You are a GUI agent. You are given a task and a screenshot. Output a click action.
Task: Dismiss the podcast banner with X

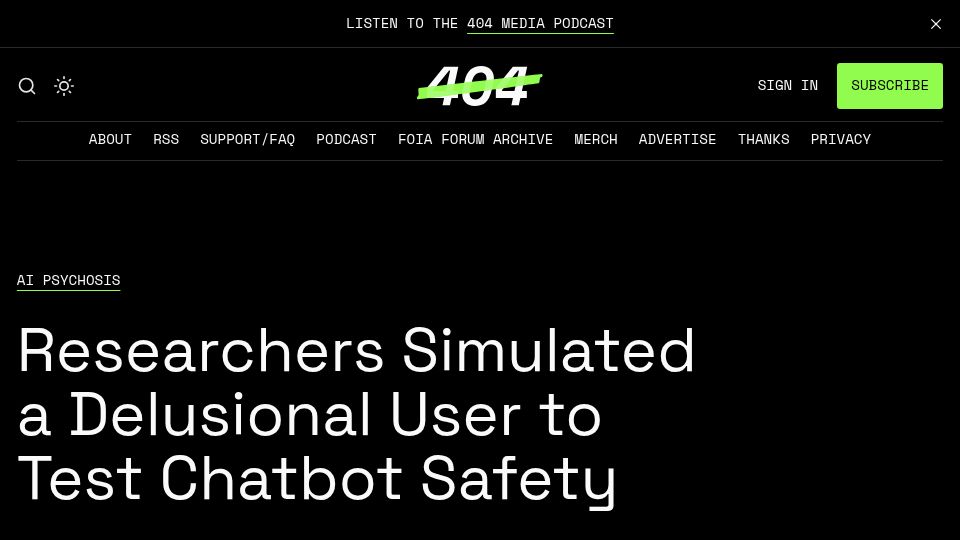point(936,24)
